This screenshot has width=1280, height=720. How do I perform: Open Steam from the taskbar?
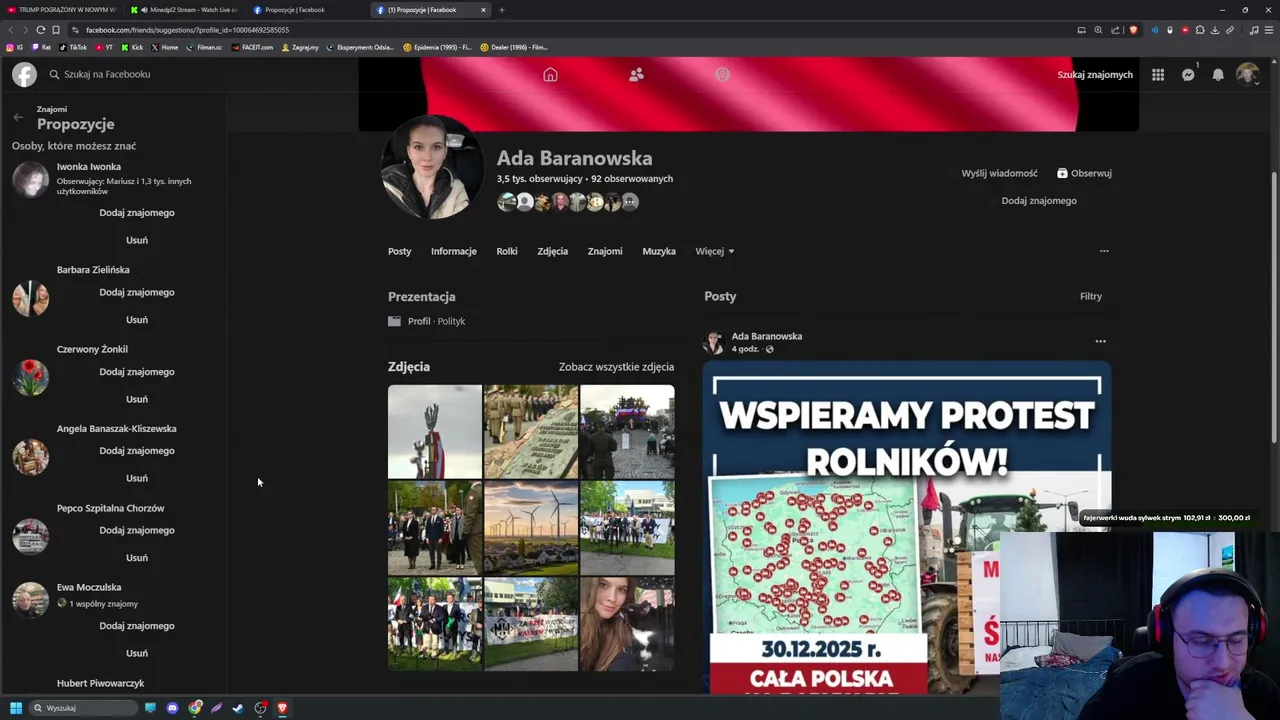point(238,708)
